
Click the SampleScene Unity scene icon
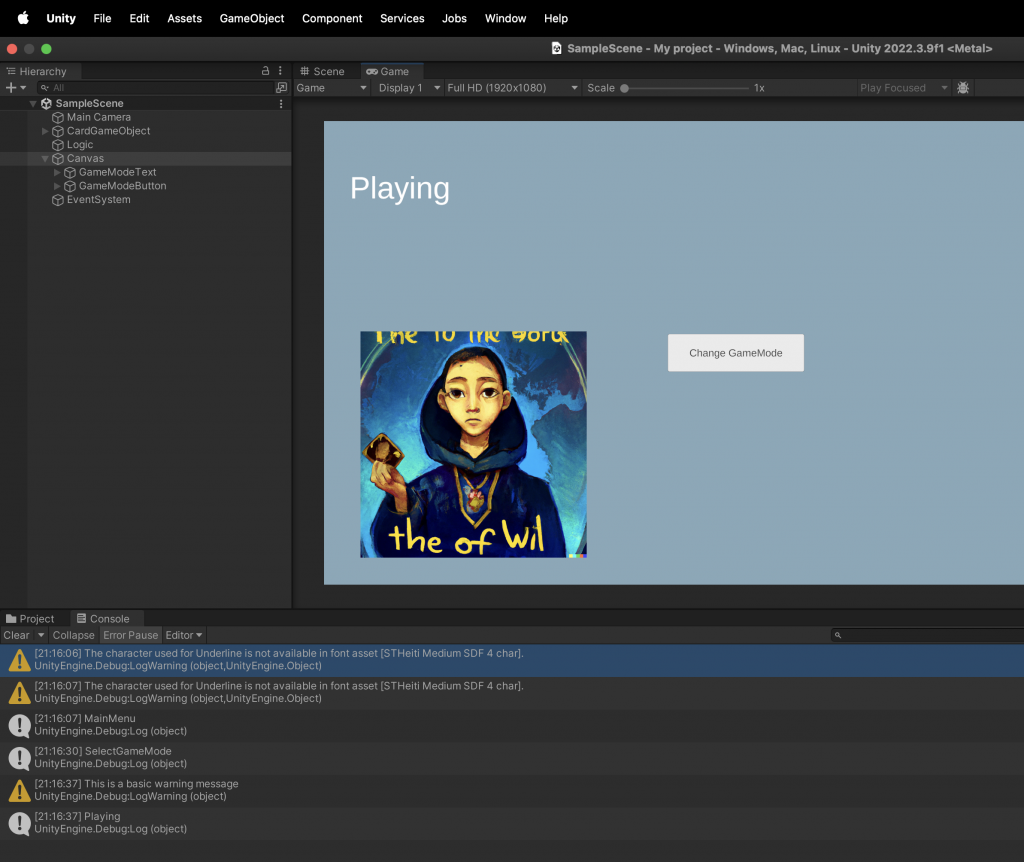point(46,103)
